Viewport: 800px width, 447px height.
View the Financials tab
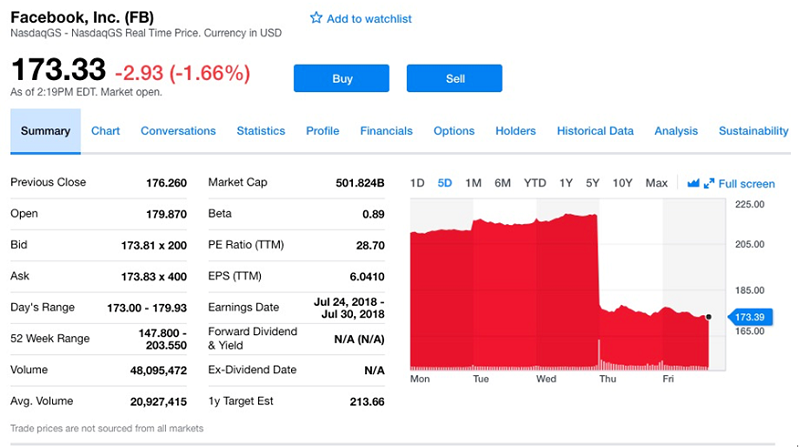[386, 131]
